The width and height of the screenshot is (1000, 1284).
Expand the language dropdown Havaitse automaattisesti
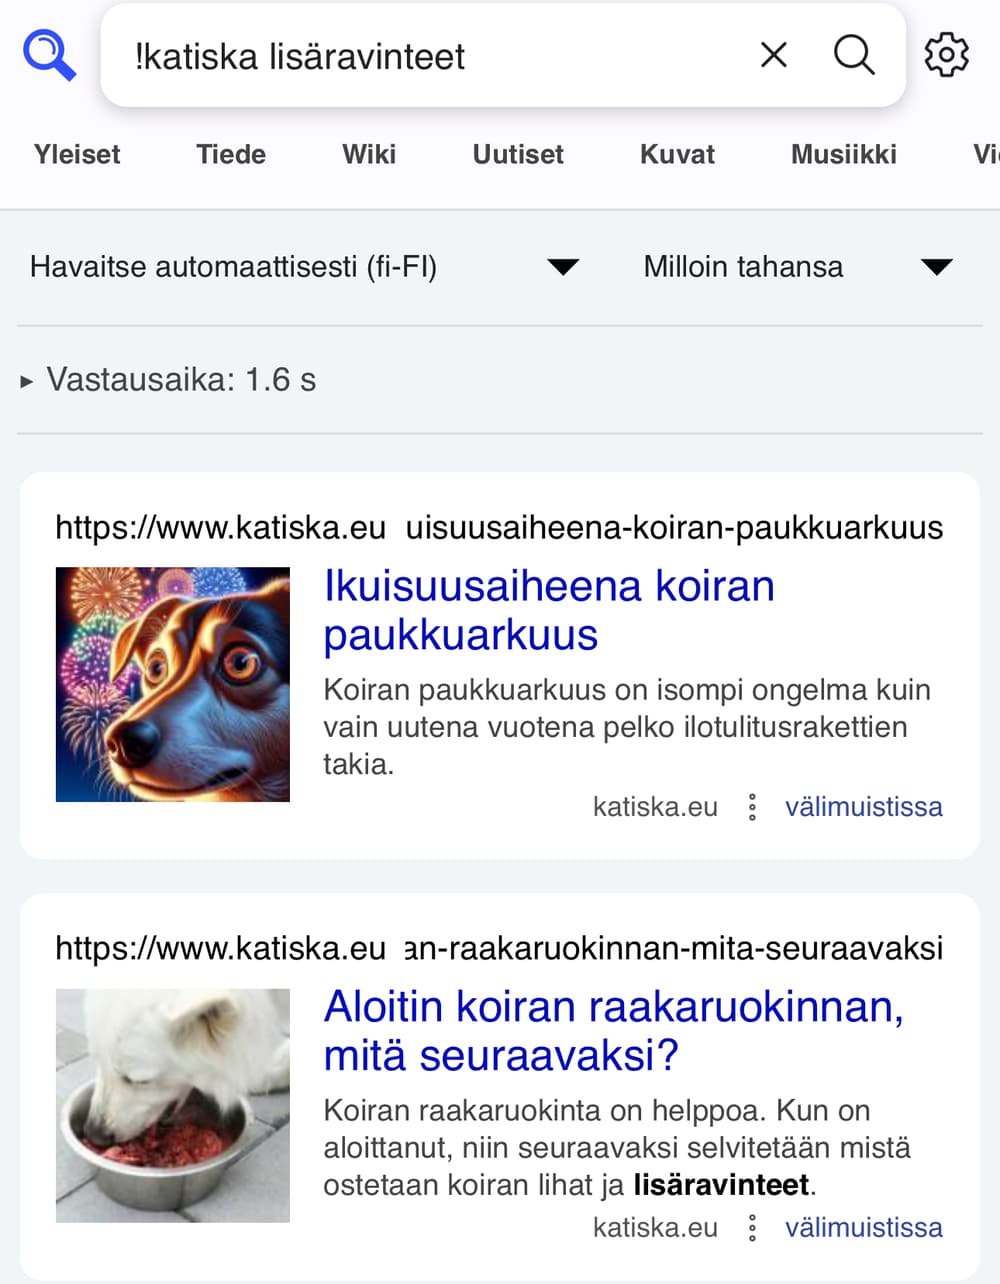click(x=305, y=267)
